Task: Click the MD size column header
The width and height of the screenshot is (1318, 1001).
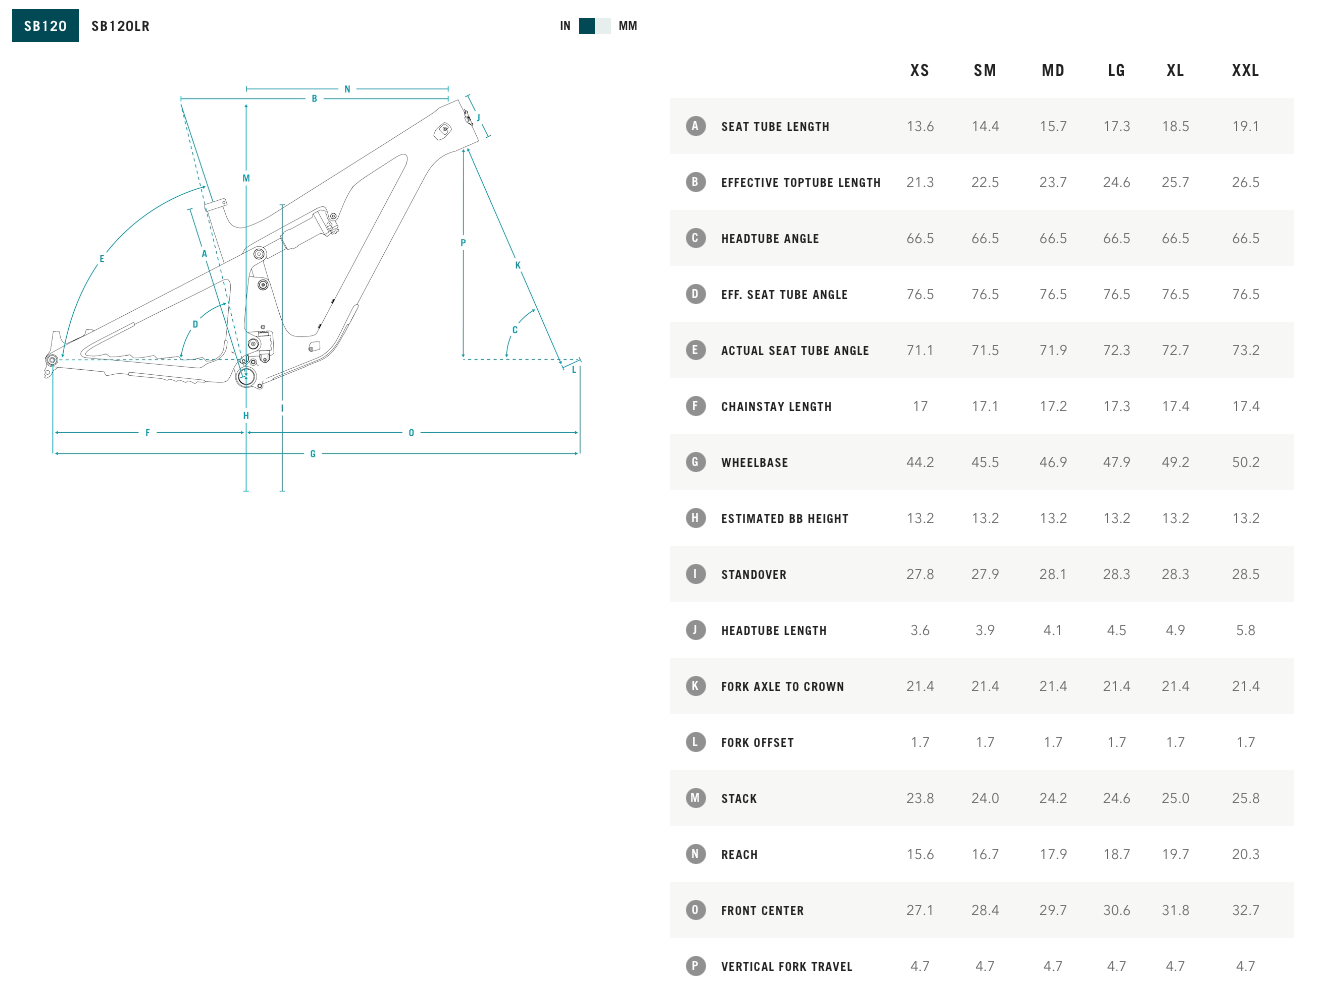Action: (1053, 71)
